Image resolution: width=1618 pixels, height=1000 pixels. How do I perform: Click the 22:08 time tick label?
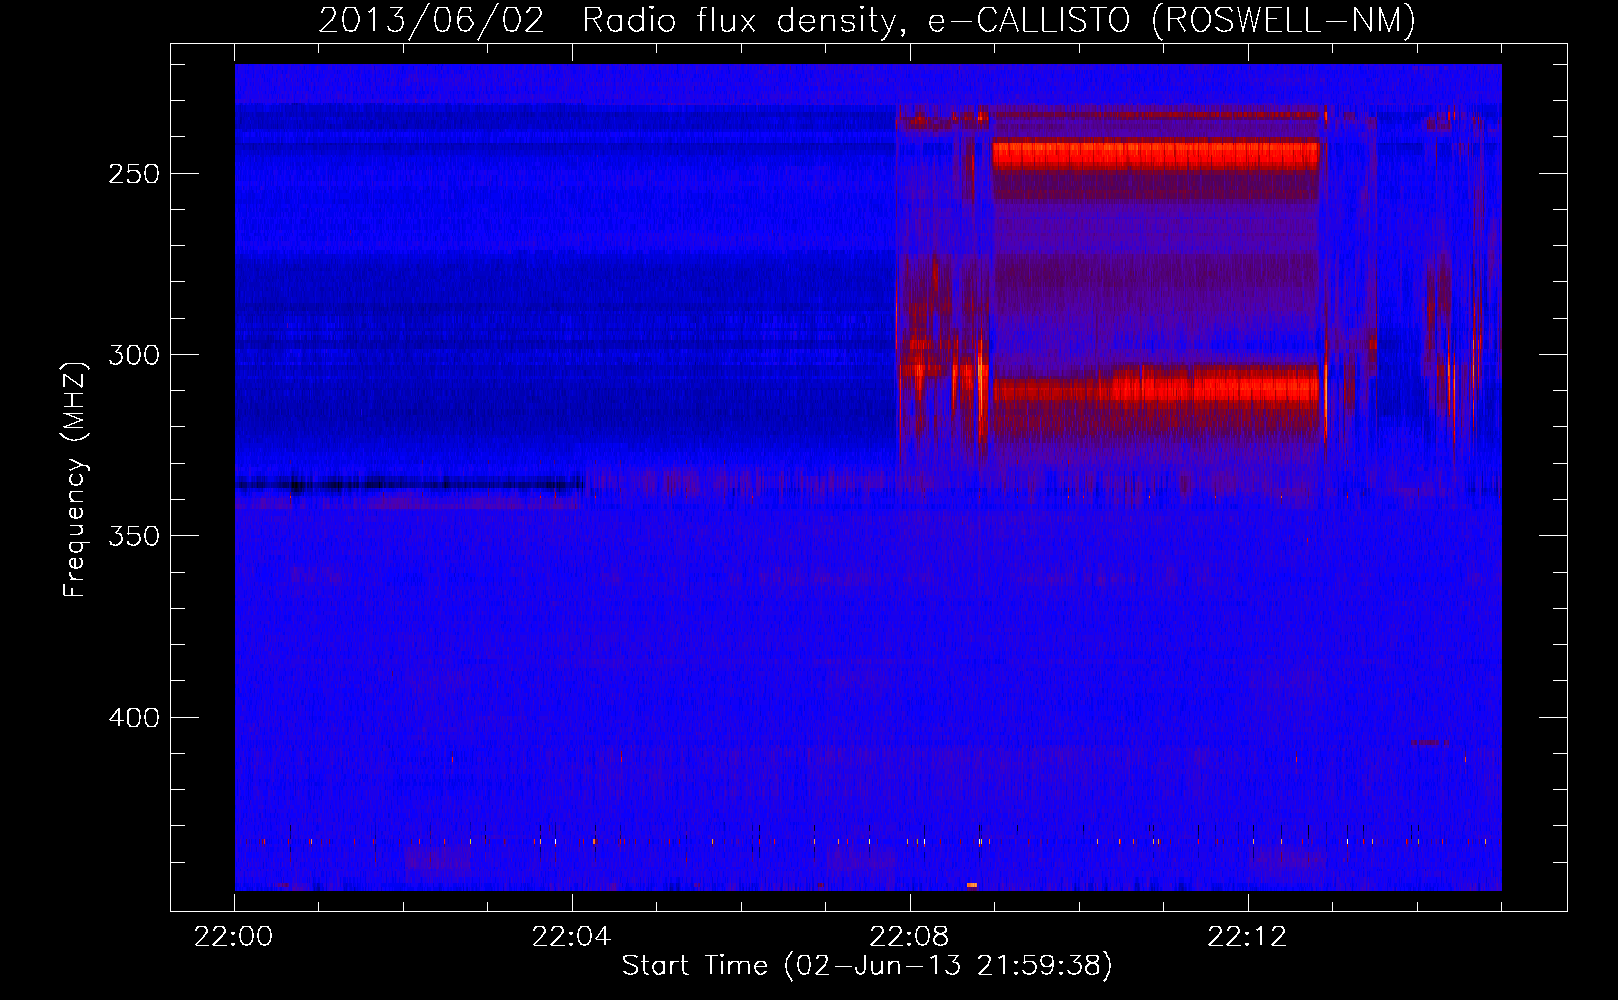pos(909,937)
